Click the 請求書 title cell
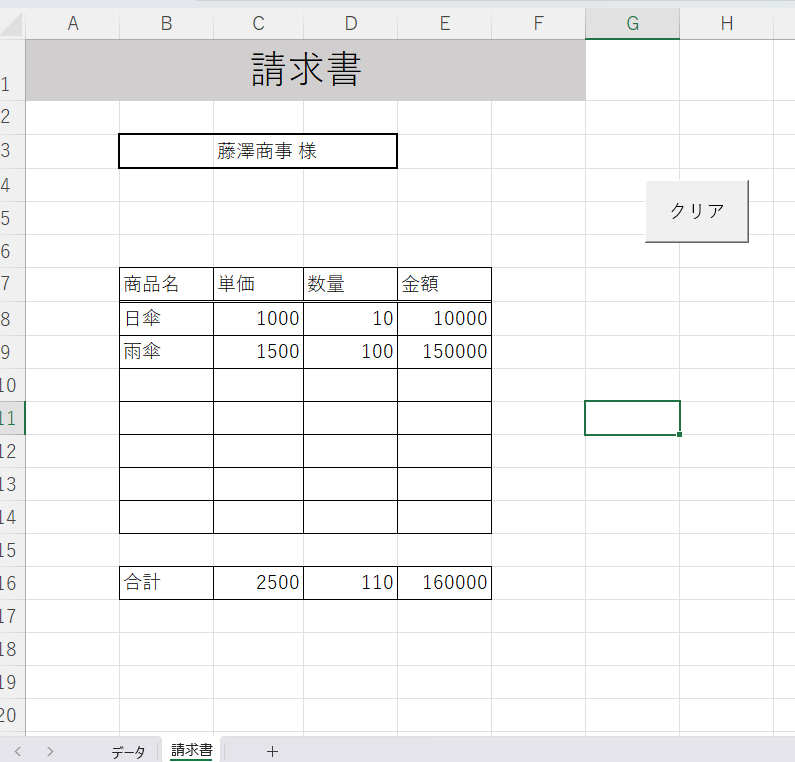795x762 pixels. pyautogui.click(x=305, y=70)
